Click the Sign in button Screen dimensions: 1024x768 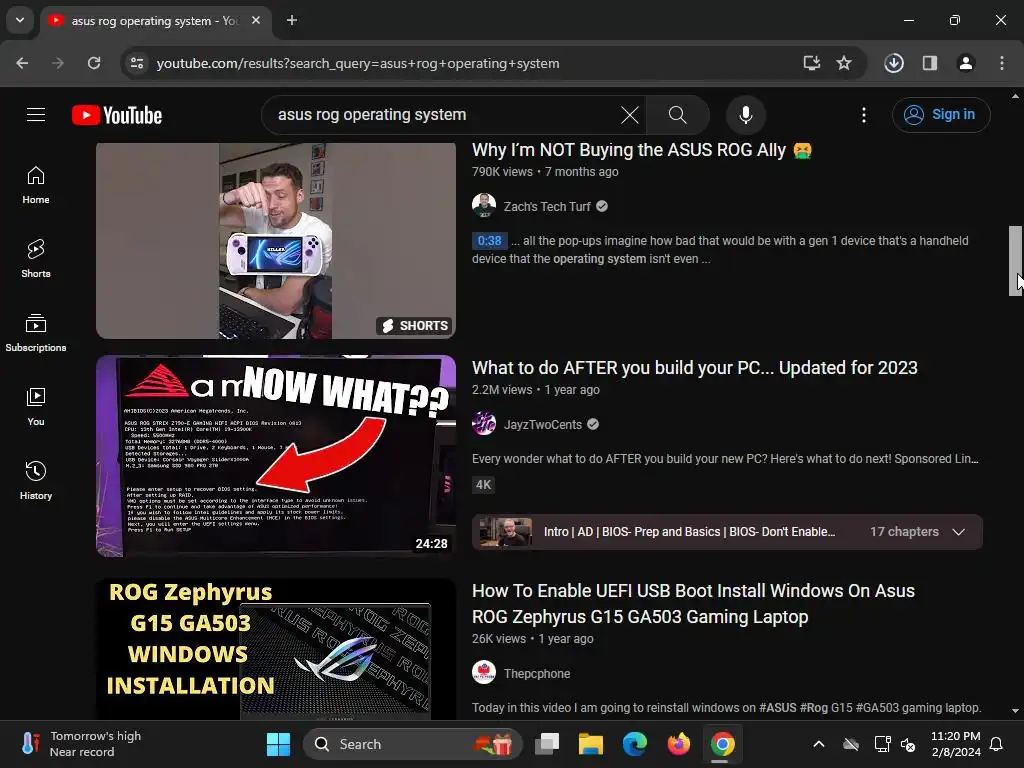(941, 115)
